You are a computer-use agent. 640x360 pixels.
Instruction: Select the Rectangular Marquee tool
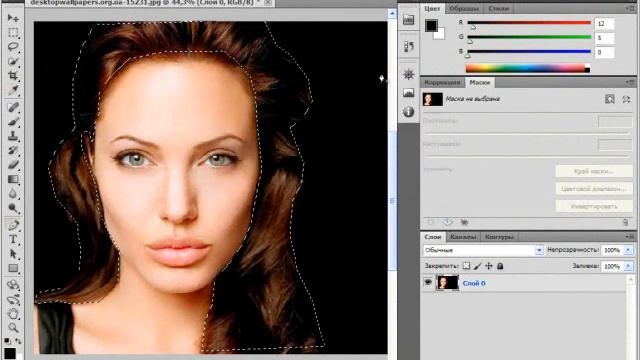(13, 33)
